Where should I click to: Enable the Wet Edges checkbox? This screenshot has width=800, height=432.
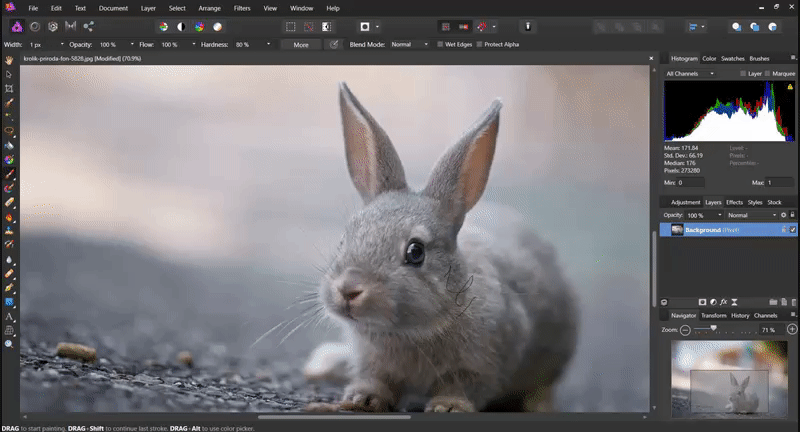point(441,44)
